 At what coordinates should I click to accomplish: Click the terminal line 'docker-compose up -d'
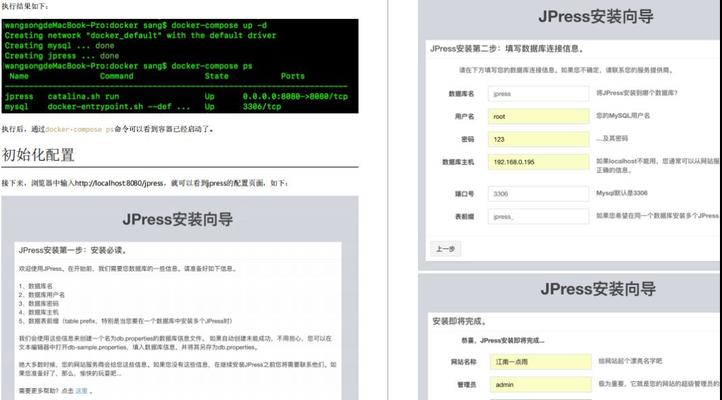click(219, 25)
